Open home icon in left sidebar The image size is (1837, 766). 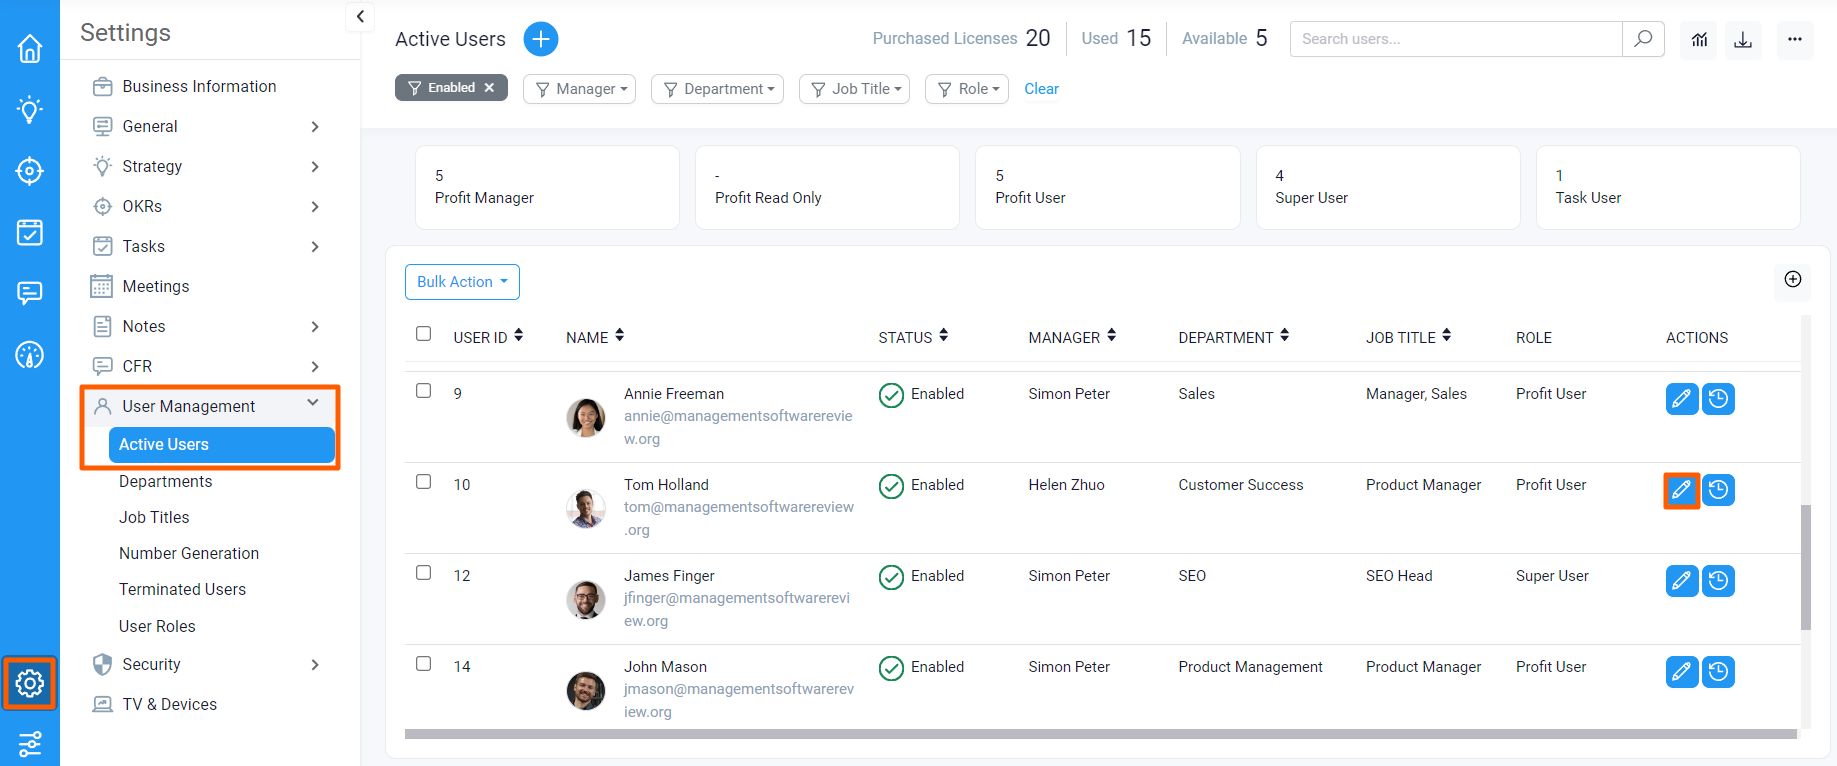tap(30, 48)
